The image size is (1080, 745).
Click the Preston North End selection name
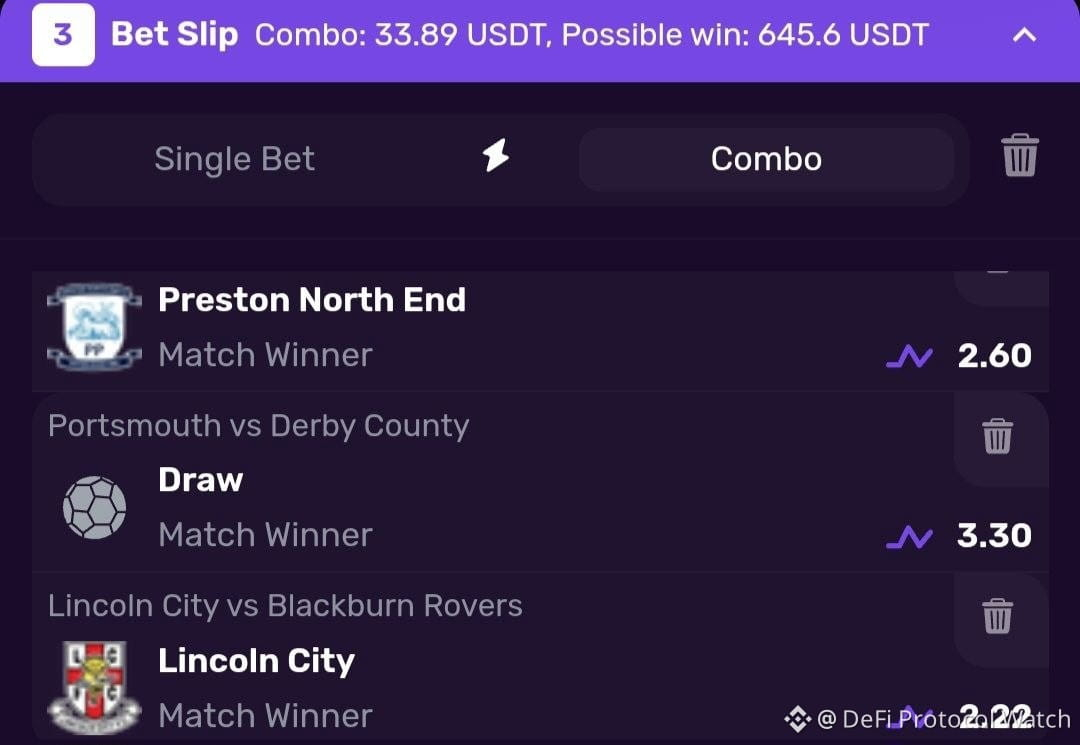[x=312, y=300]
